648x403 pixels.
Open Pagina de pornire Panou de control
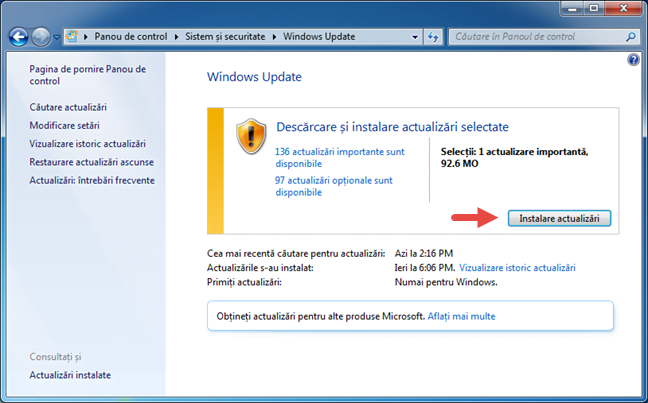tap(88, 75)
